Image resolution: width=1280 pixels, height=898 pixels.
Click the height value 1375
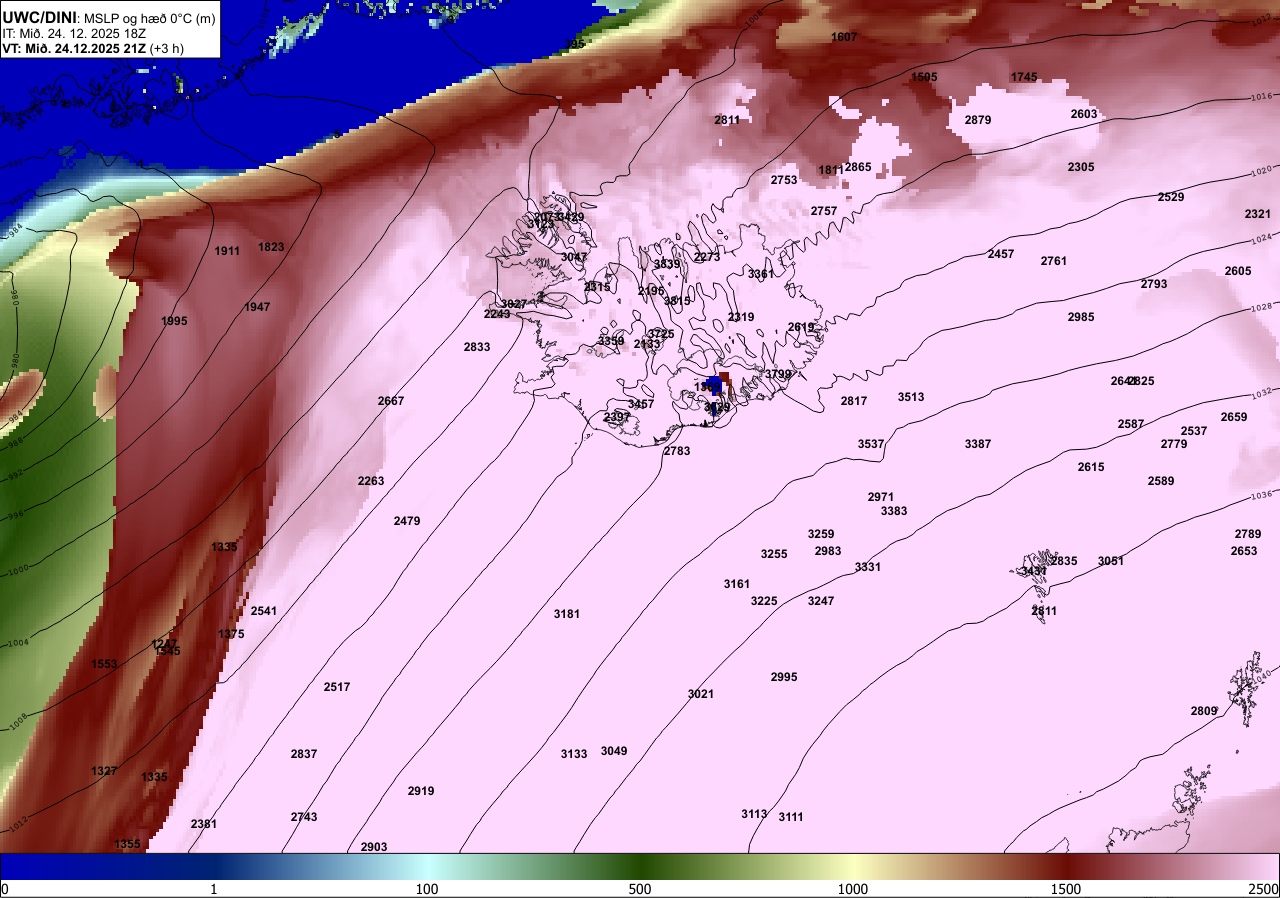pos(231,634)
